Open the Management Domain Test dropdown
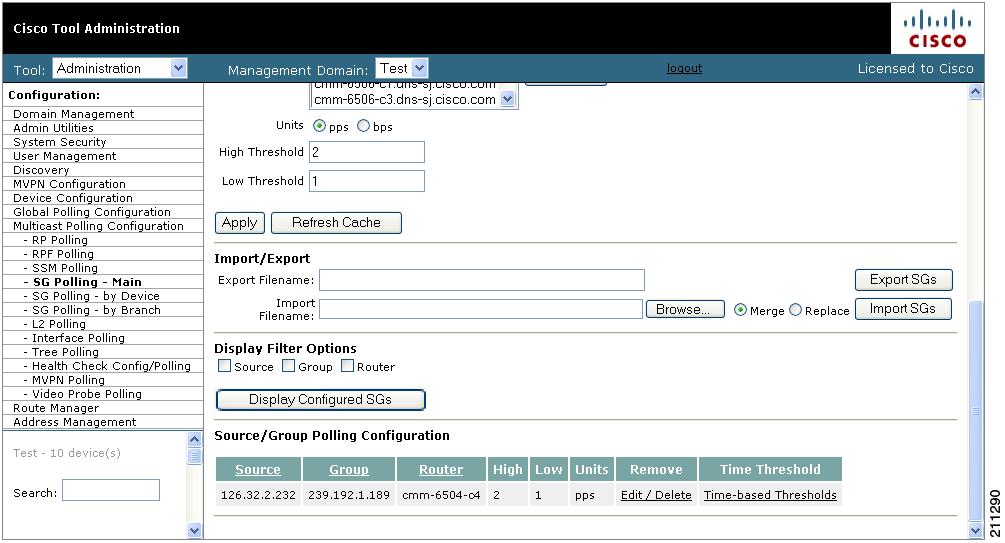Image resolution: width=1005 pixels, height=543 pixels. [401, 68]
